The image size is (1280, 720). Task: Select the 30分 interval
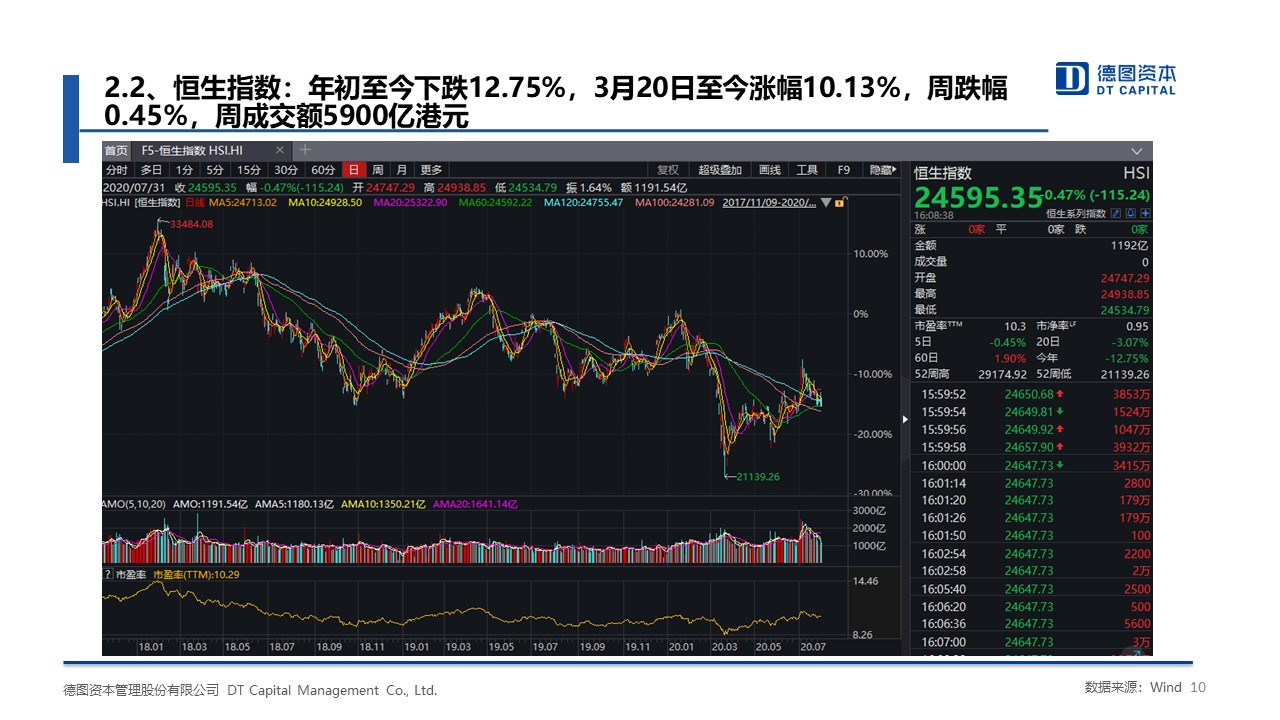(x=286, y=170)
